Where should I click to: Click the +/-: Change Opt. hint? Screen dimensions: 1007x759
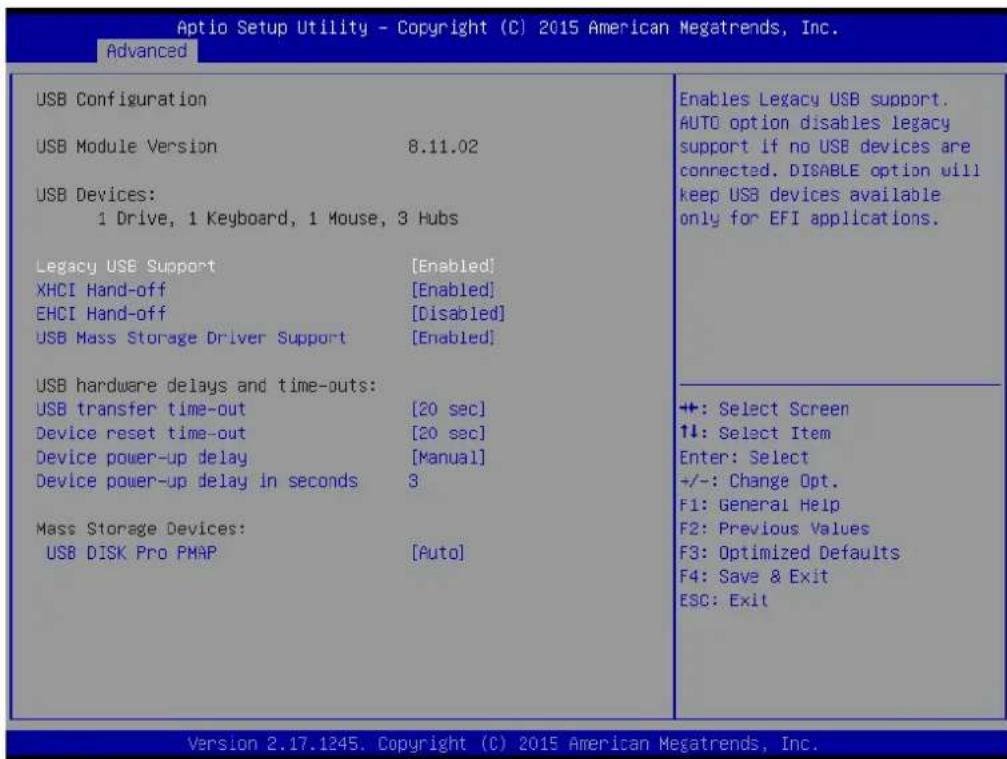(x=759, y=482)
